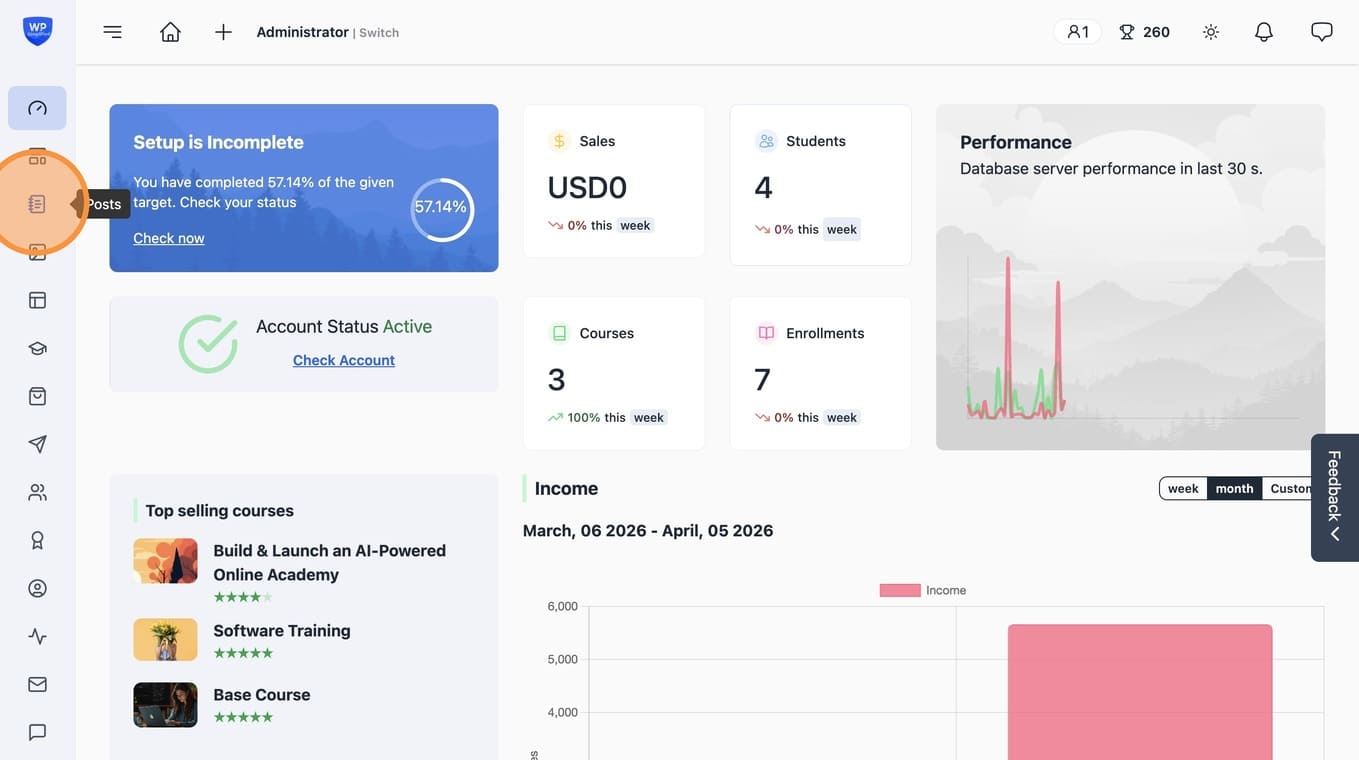Image resolution: width=1359 pixels, height=760 pixels.
Task: Open the trophy points badge showing 260
Action: (1144, 32)
